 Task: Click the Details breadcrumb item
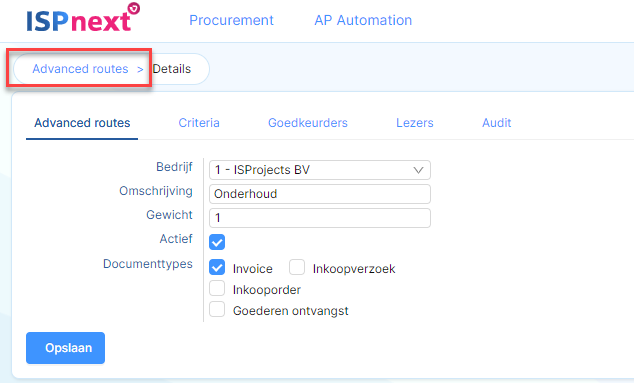171,69
